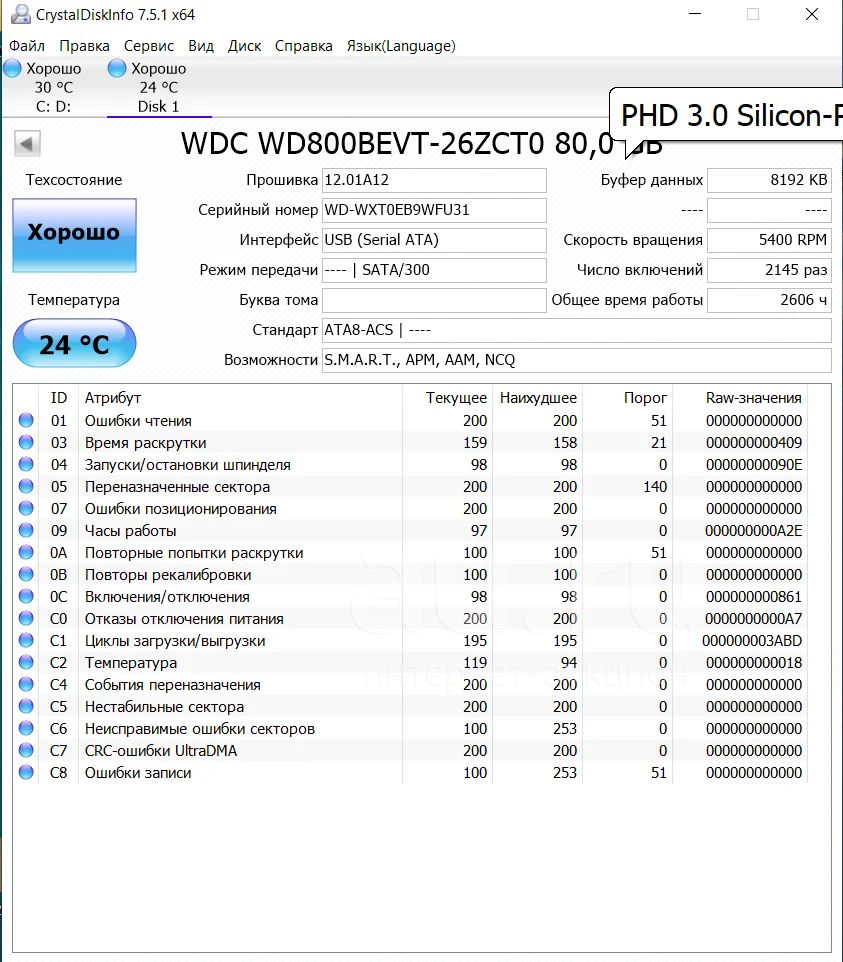Click the Буфер данных value 8192 KB
843x962 pixels.
(x=769, y=180)
